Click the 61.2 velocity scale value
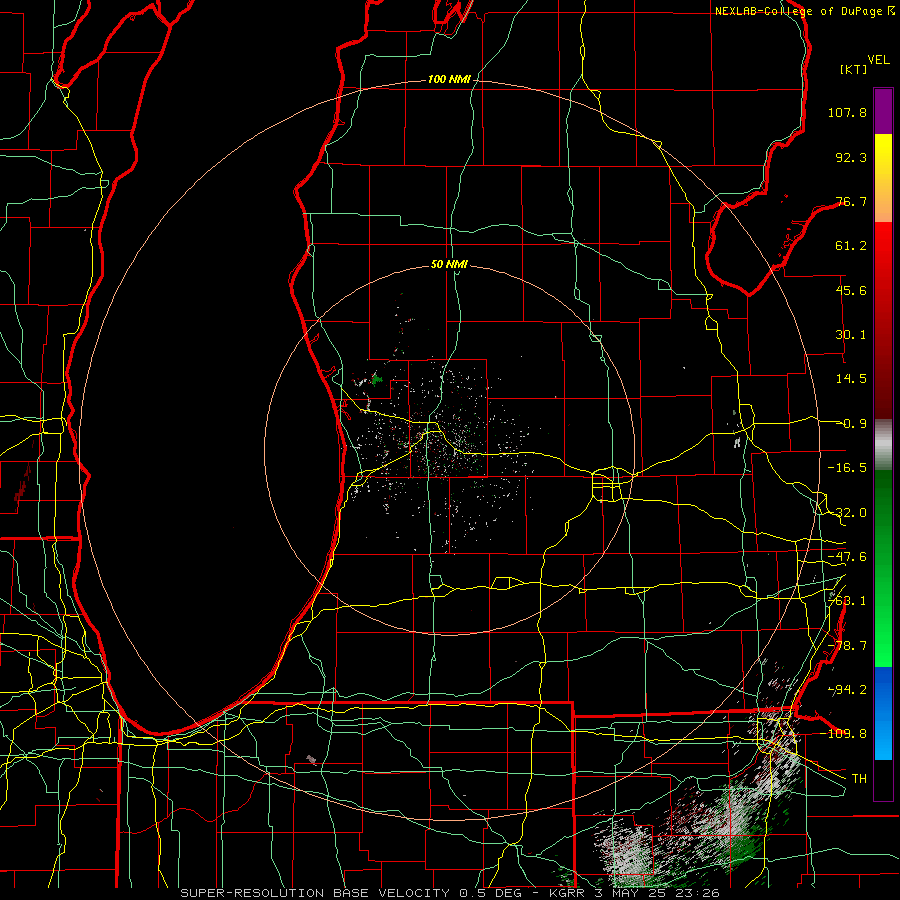 pos(851,246)
